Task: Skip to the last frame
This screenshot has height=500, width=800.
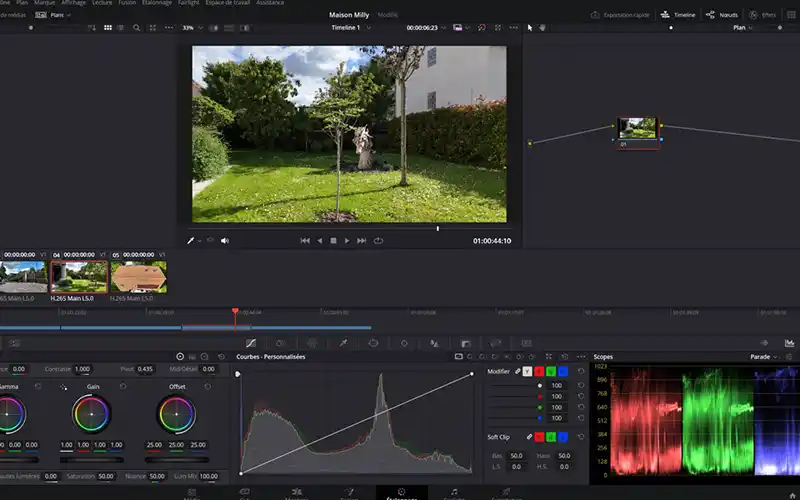Action: pos(361,241)
